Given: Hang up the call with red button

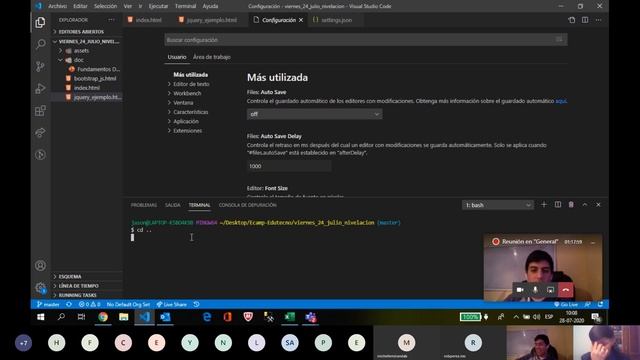Looking at the screenshot, I should click(x=566, y=290).
